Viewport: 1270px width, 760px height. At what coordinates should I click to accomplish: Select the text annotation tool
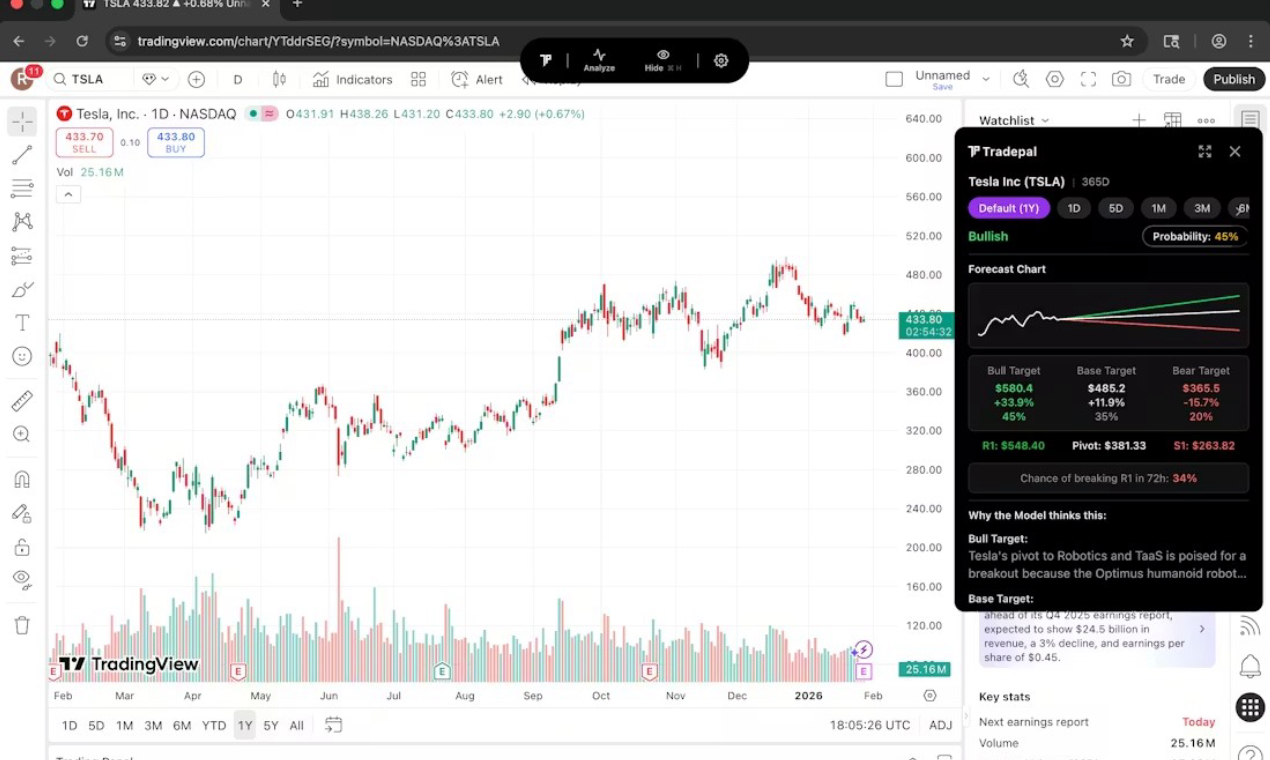[22, 322]
